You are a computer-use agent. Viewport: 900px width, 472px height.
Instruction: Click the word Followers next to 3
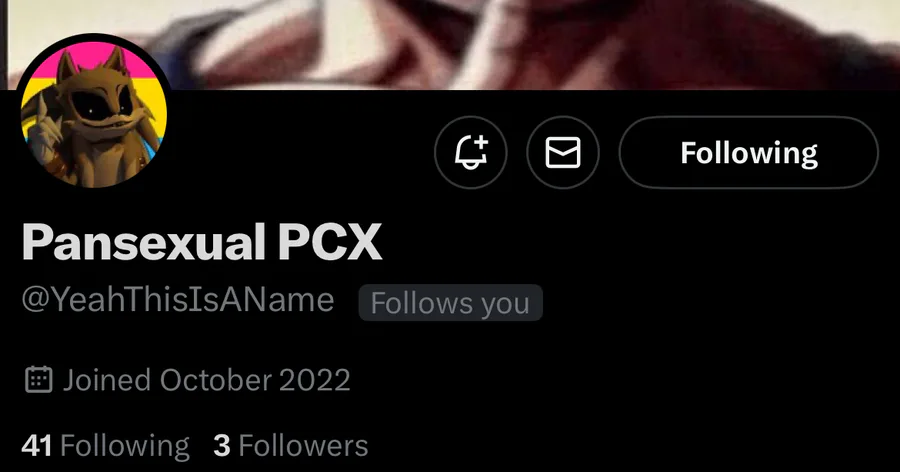pyautogui.click(x=303, y=446)
